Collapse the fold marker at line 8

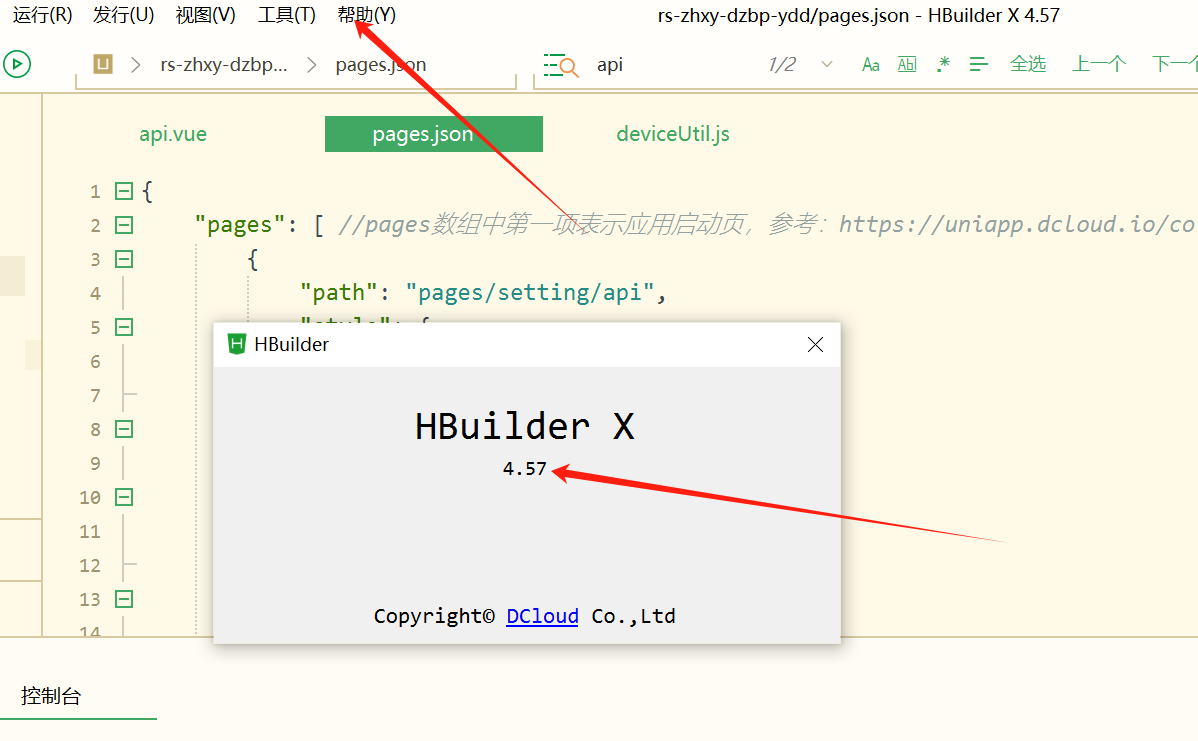tap(124, 429)
